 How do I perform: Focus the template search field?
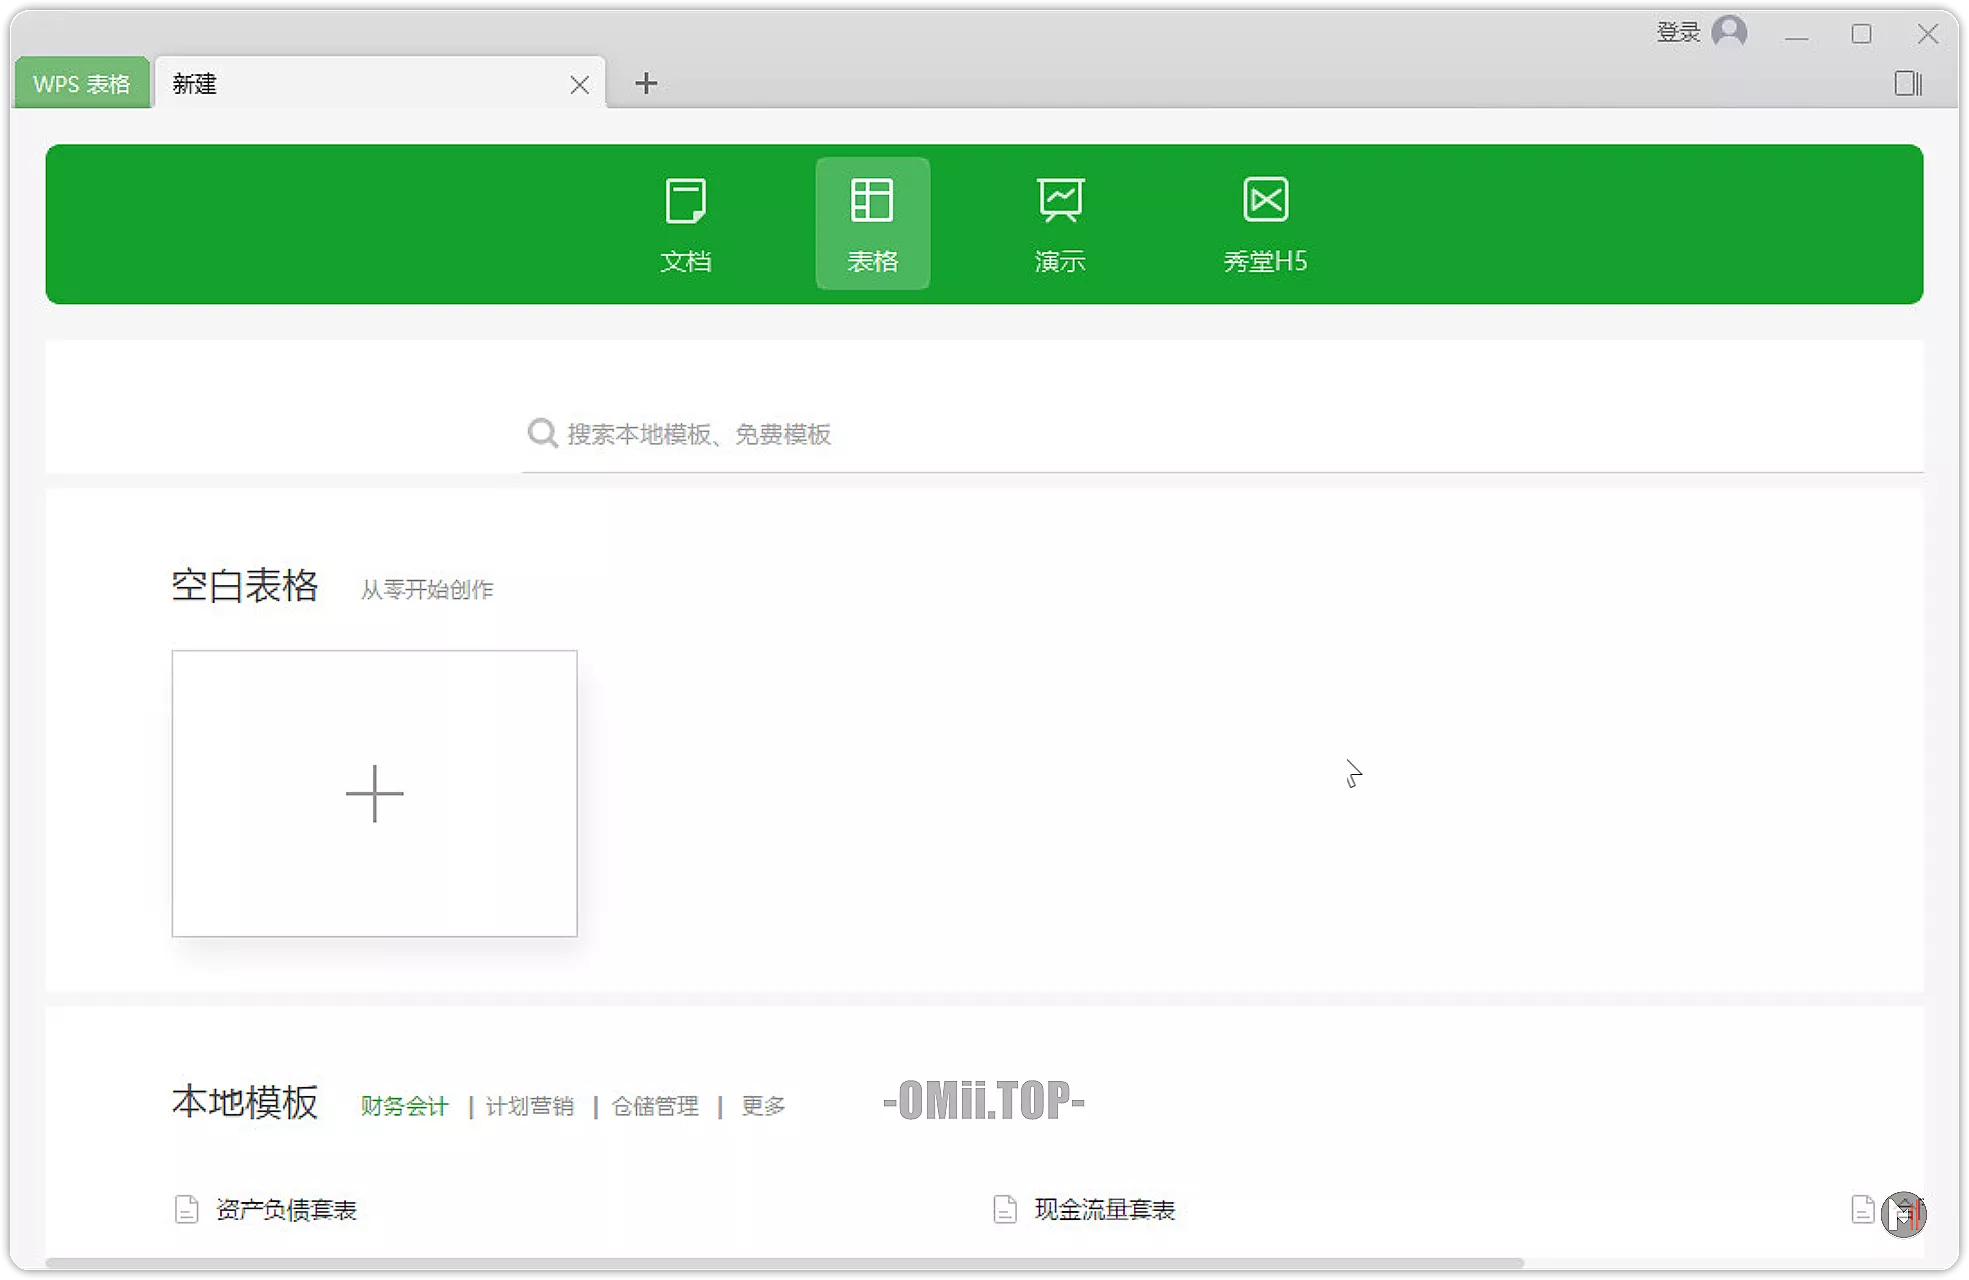(1222, 434)
